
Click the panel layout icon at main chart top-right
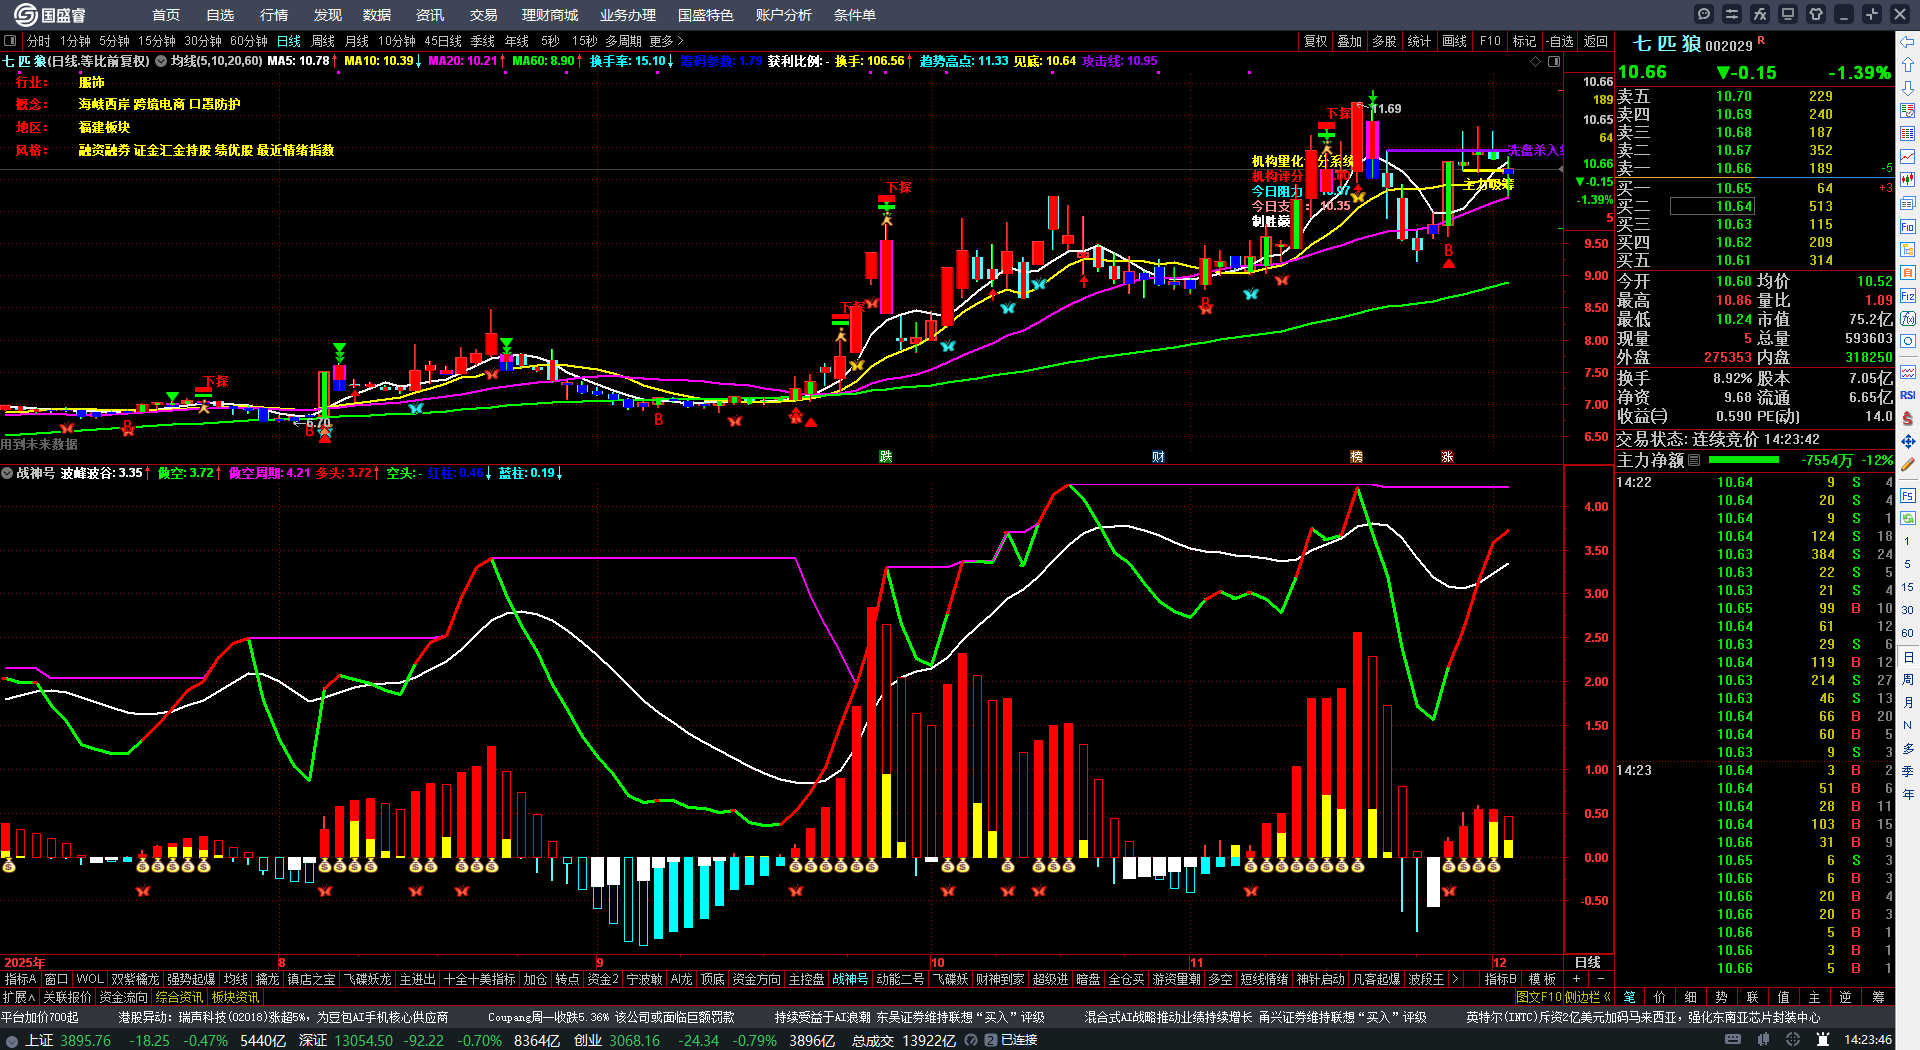tap(1554, 61)
